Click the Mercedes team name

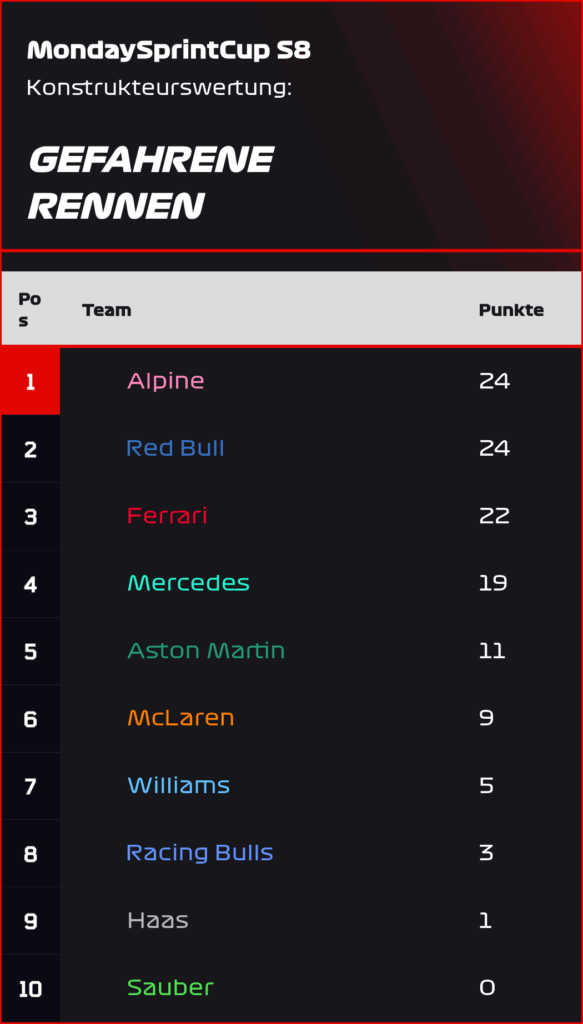188,583
